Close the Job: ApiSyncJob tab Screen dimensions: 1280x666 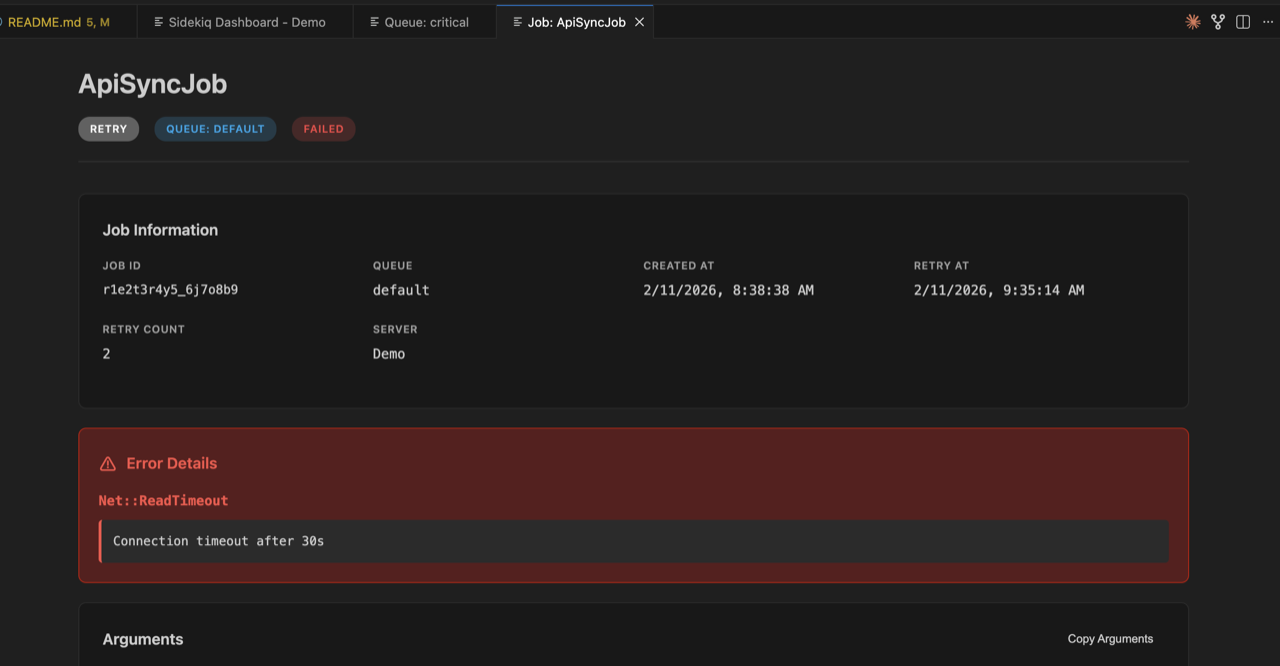point(639,21)
